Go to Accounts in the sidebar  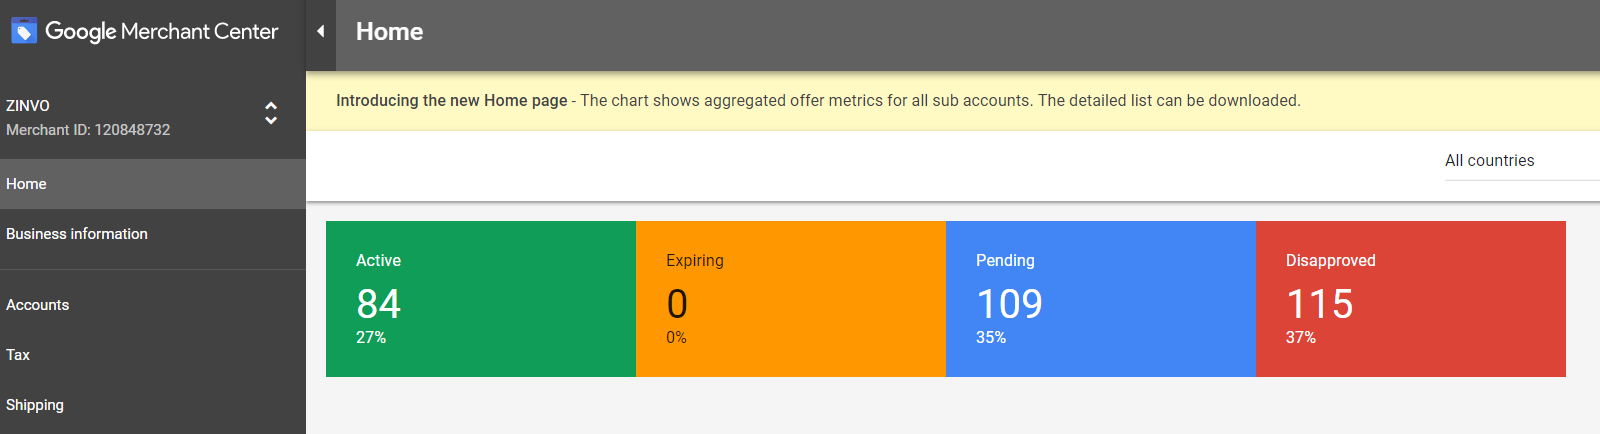[38, 305]
